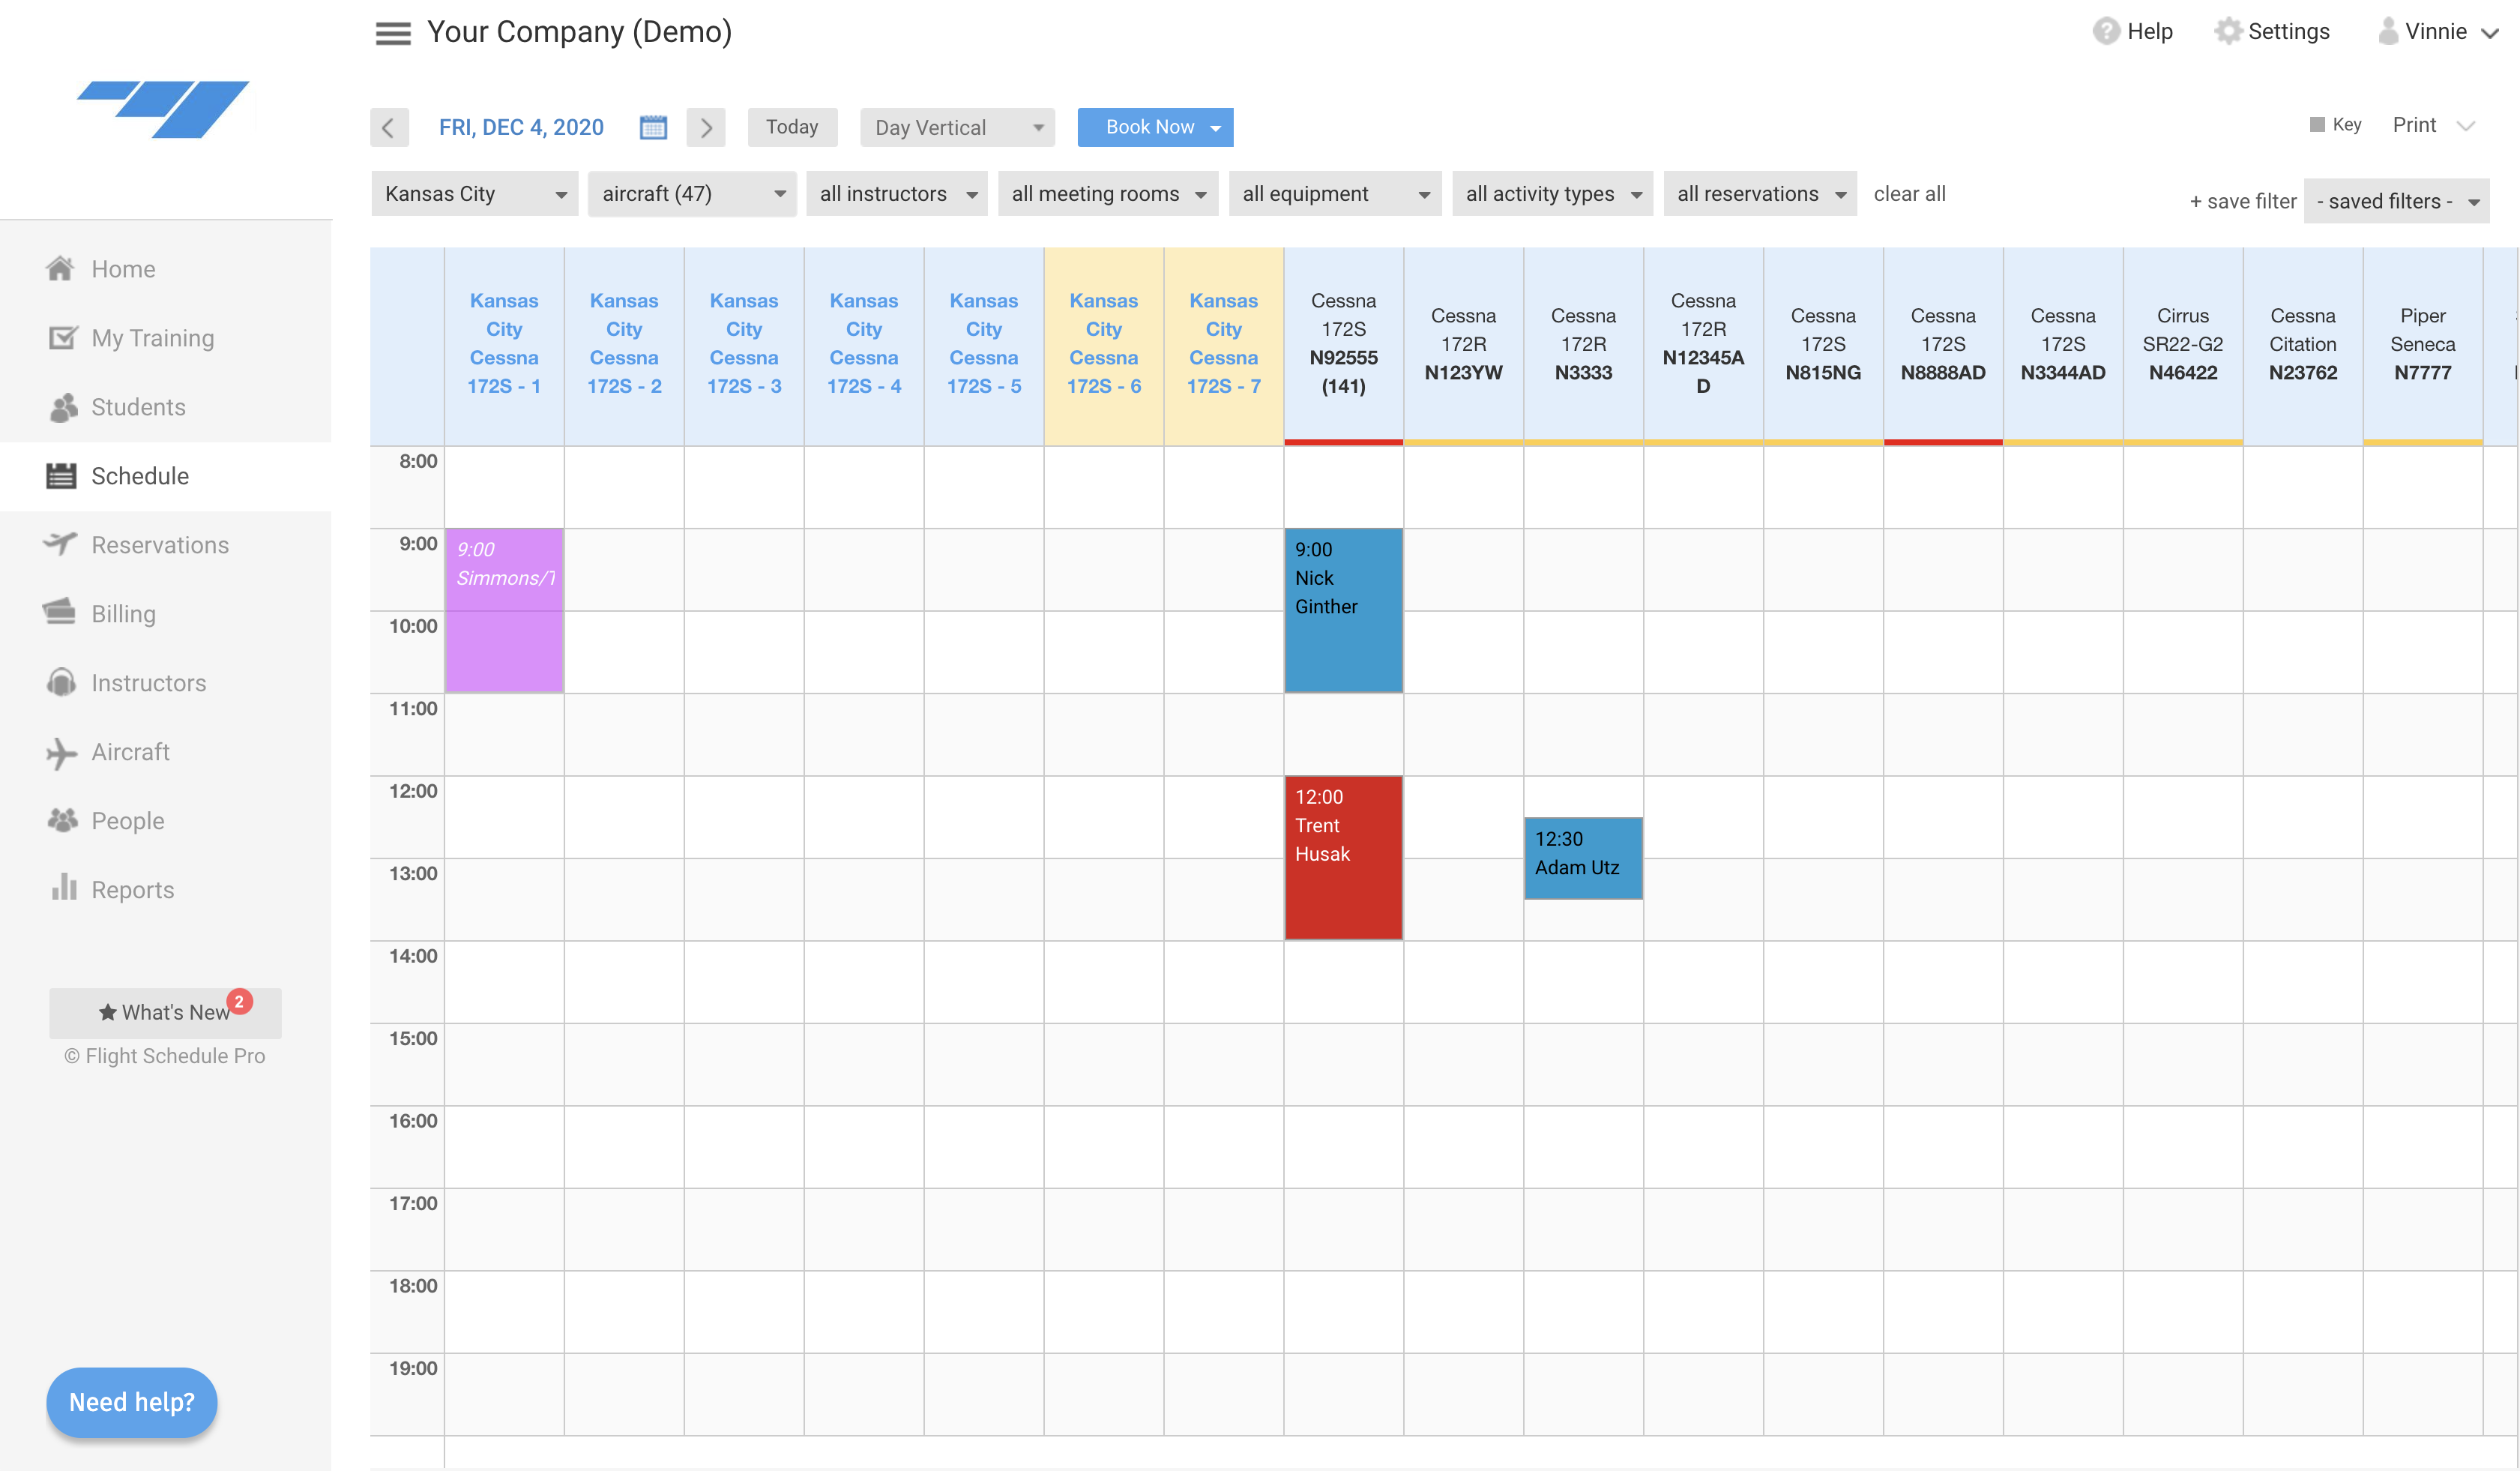Image resolution: width=2520 pixels, height=1471 pixels.
Task: Click the Need help? chat button
Action: point(132,1402)
